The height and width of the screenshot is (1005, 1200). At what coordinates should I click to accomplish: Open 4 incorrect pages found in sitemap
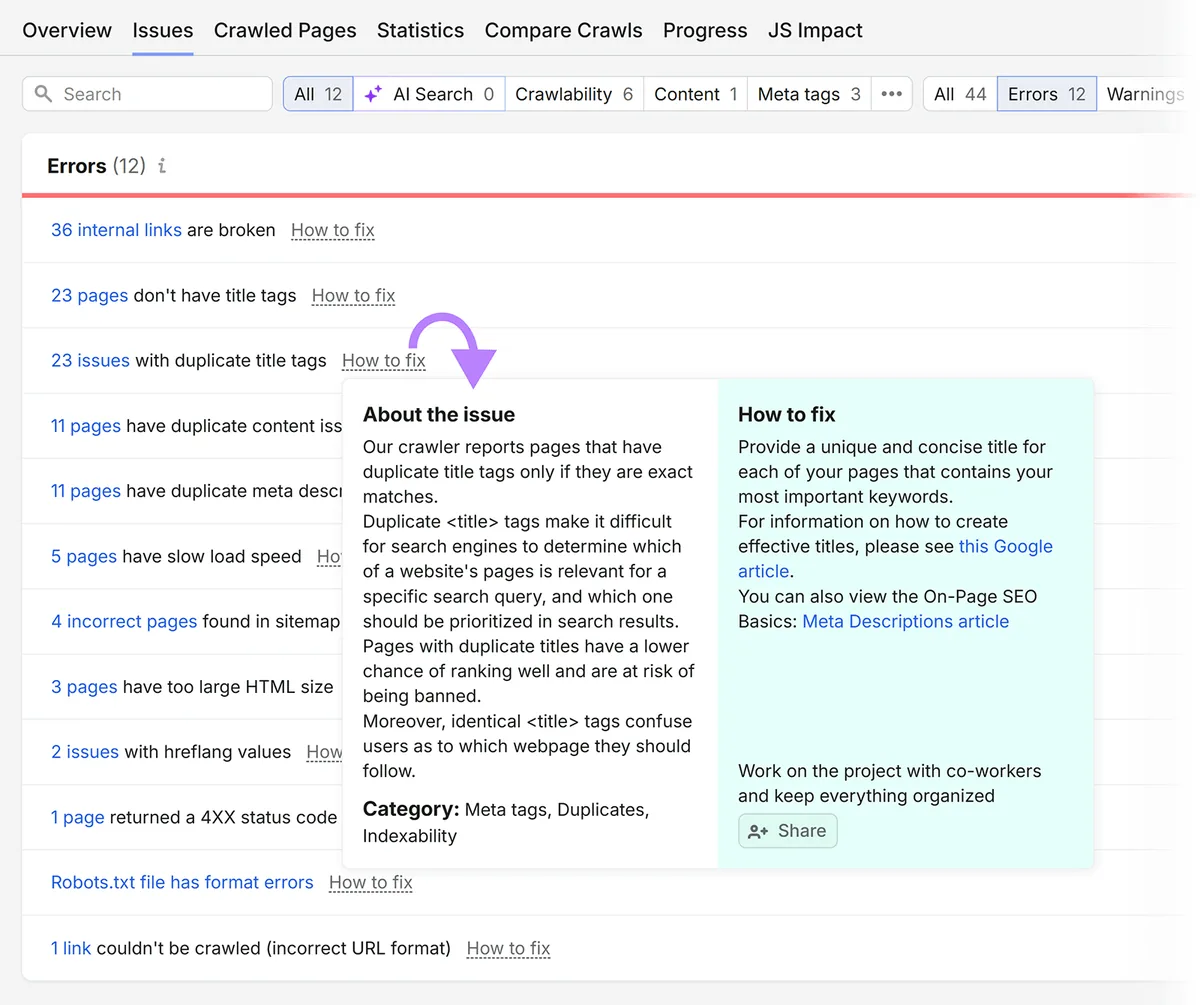124,622
